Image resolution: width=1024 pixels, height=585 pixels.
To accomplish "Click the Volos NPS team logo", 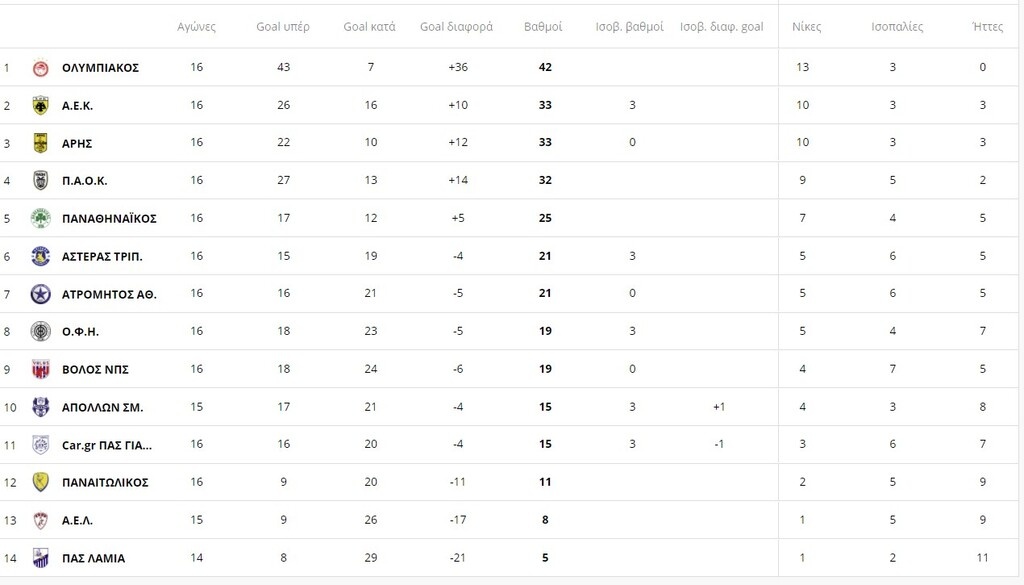I will pos(40,369).
